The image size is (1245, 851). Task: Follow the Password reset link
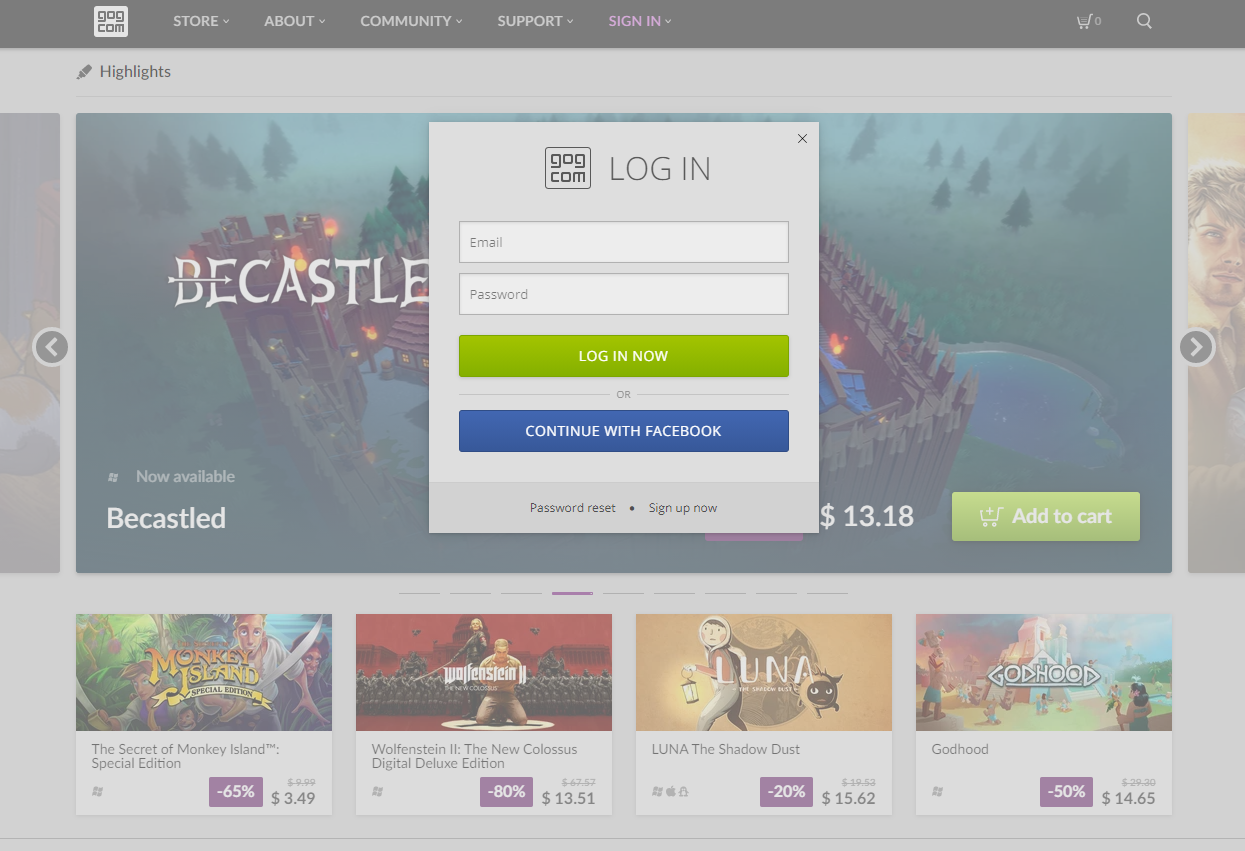(x=573, y=508)
